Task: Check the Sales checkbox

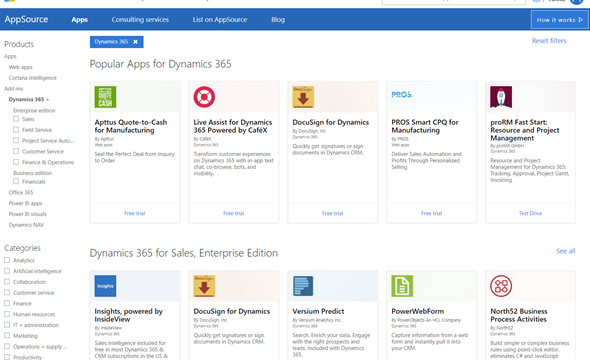Action: (x=16, y=119)
